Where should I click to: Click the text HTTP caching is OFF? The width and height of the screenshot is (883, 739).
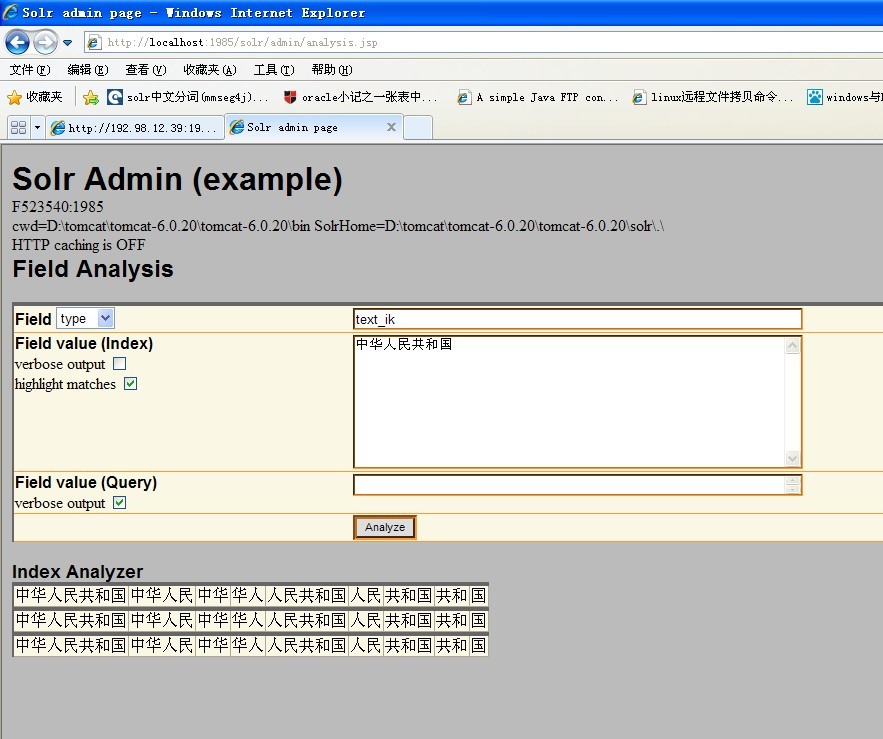point(79,245)
